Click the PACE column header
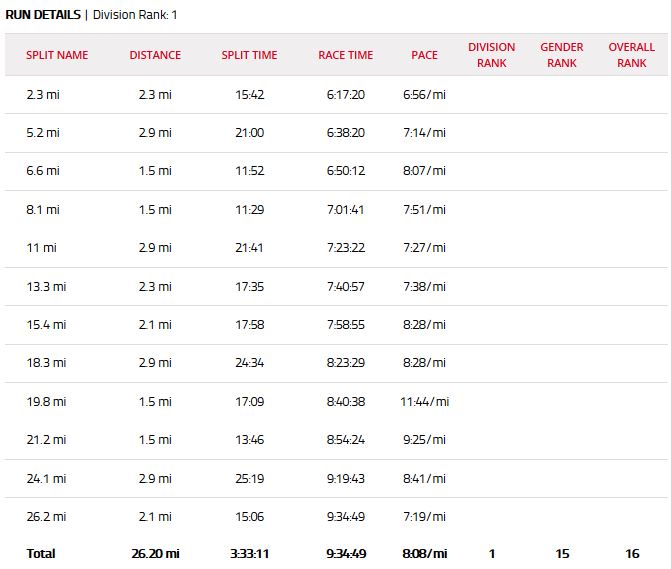 pyautogui.click(x=424, y=55)
